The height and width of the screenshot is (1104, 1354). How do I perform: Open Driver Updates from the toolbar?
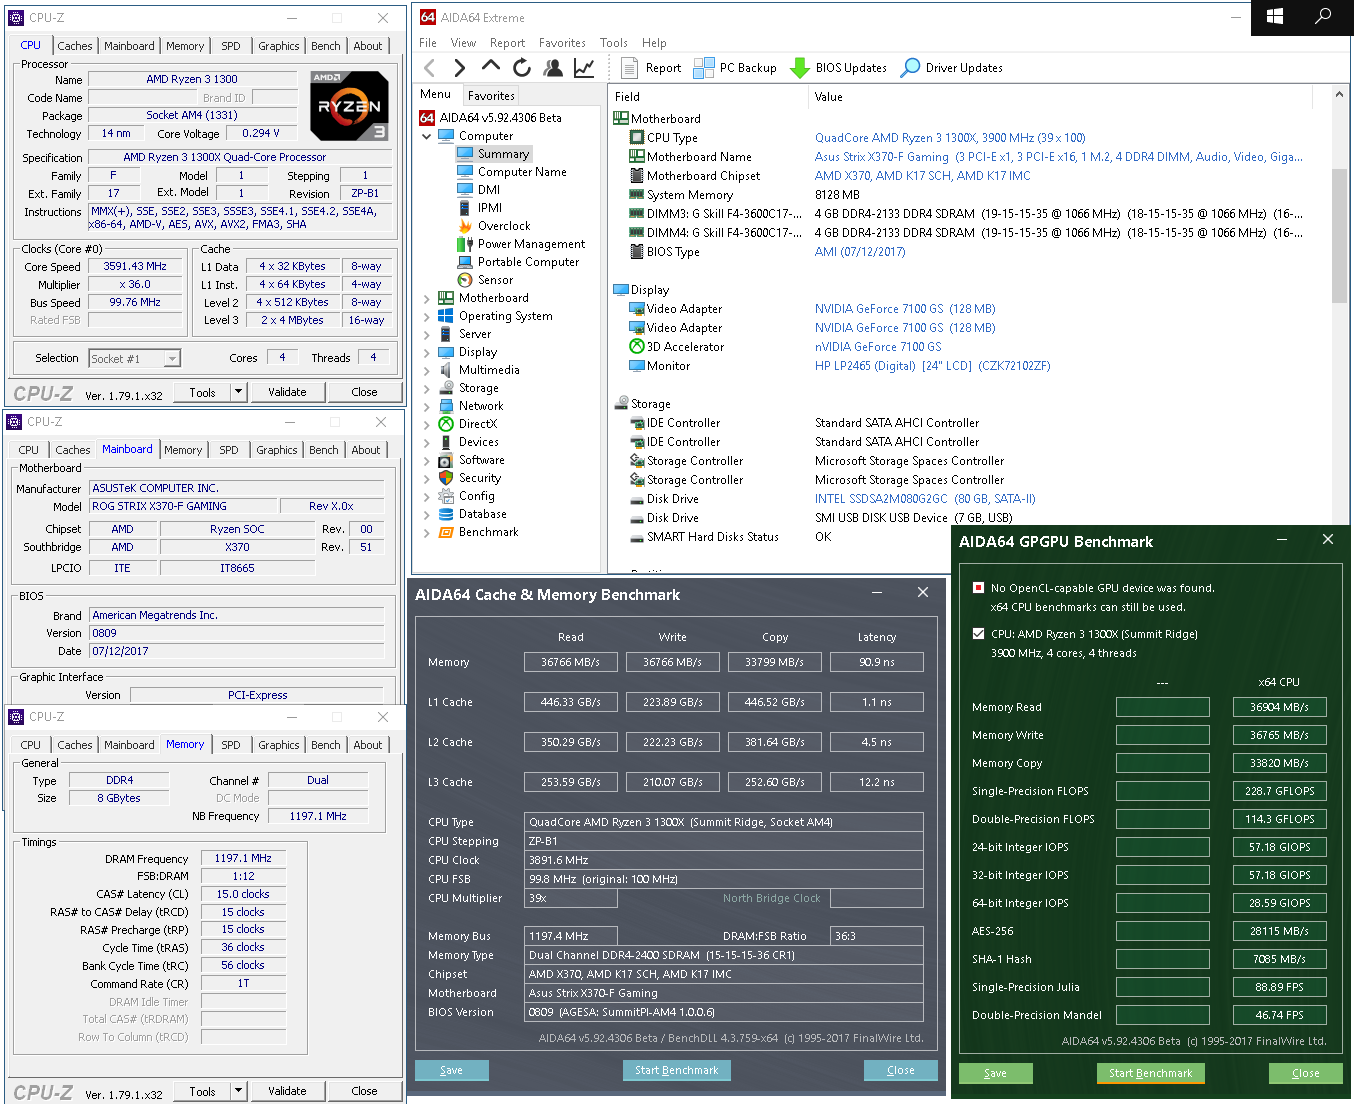tap(952, 68)
